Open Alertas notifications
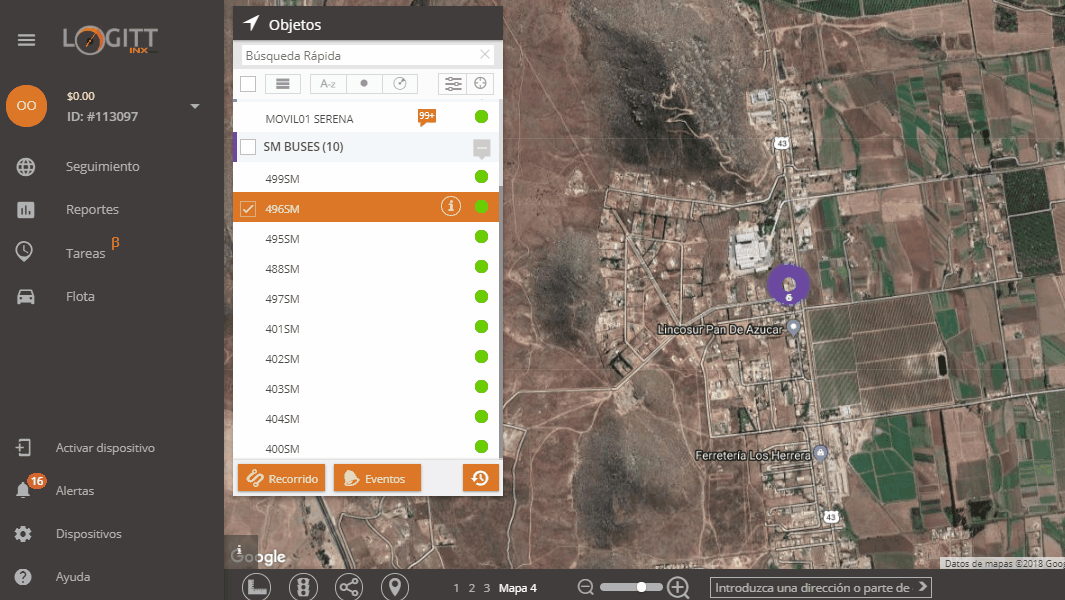Viewport: 1065px width, 600px height. [75, 491]
